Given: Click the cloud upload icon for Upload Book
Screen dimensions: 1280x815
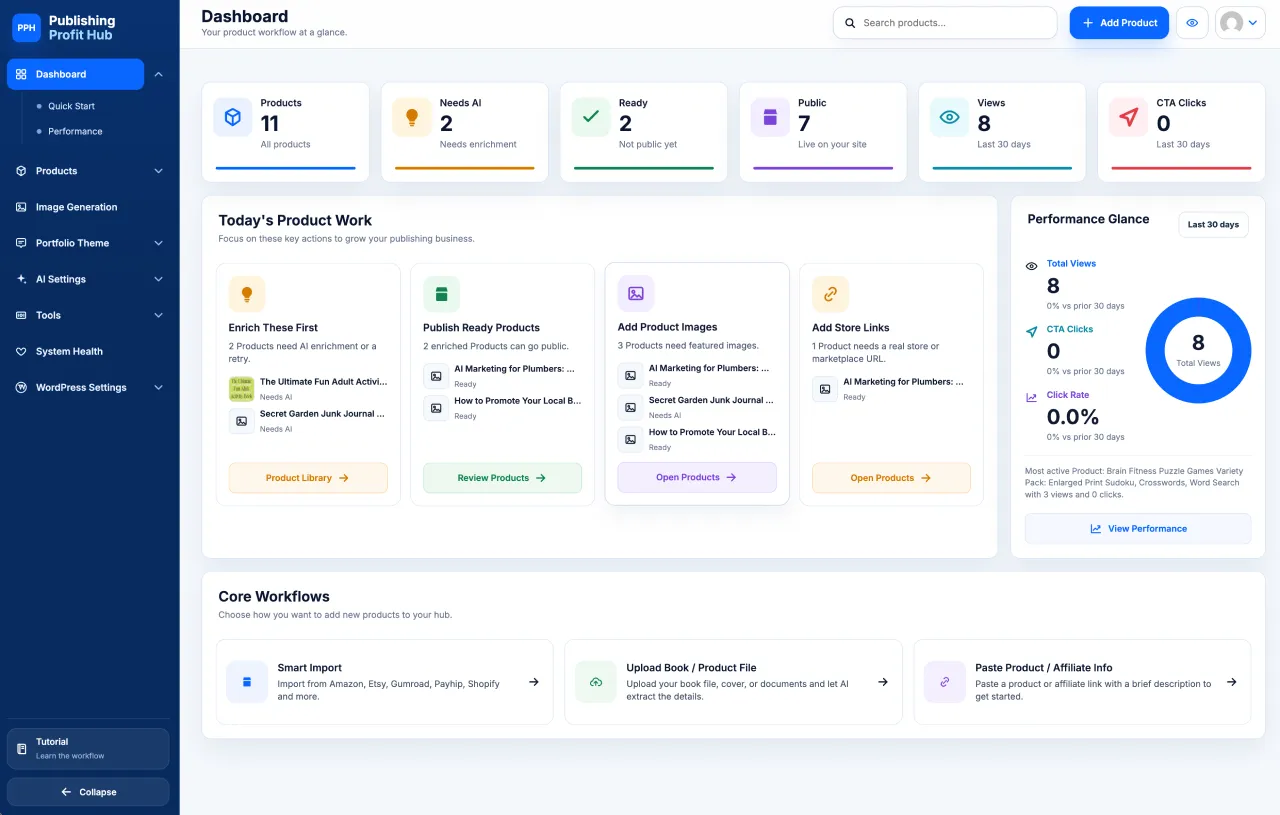Looking at the screenshot, I should 596,682.
